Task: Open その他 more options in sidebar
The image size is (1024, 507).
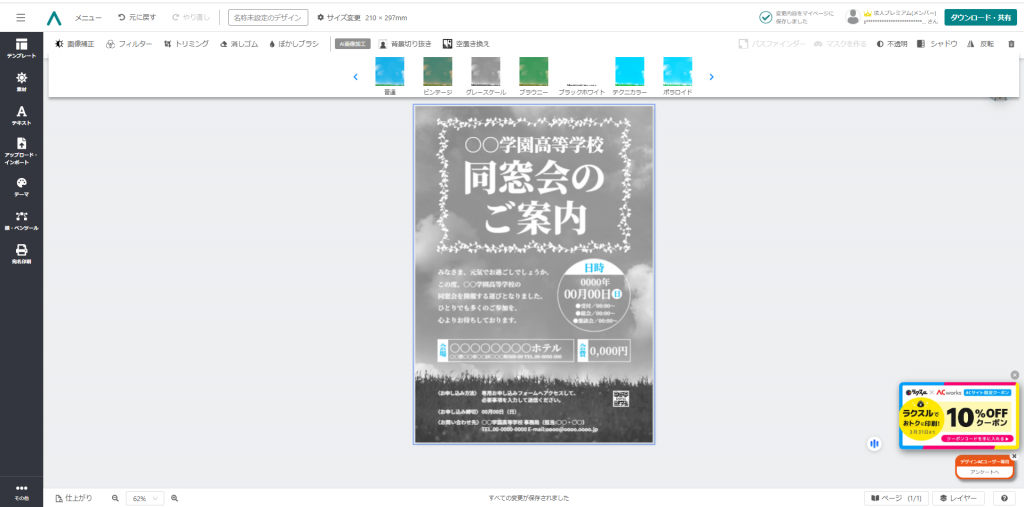Action: (x=22, y=492)
